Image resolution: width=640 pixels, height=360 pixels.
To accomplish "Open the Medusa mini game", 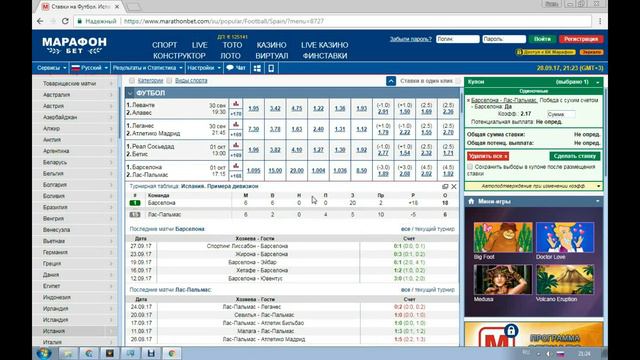I will [x=503, y=280].
